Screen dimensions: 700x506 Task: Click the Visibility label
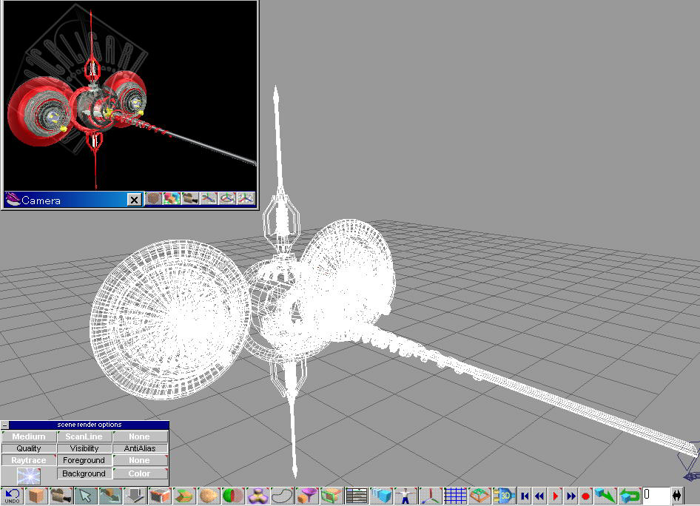pyautogui.click(x=84, y=448)
